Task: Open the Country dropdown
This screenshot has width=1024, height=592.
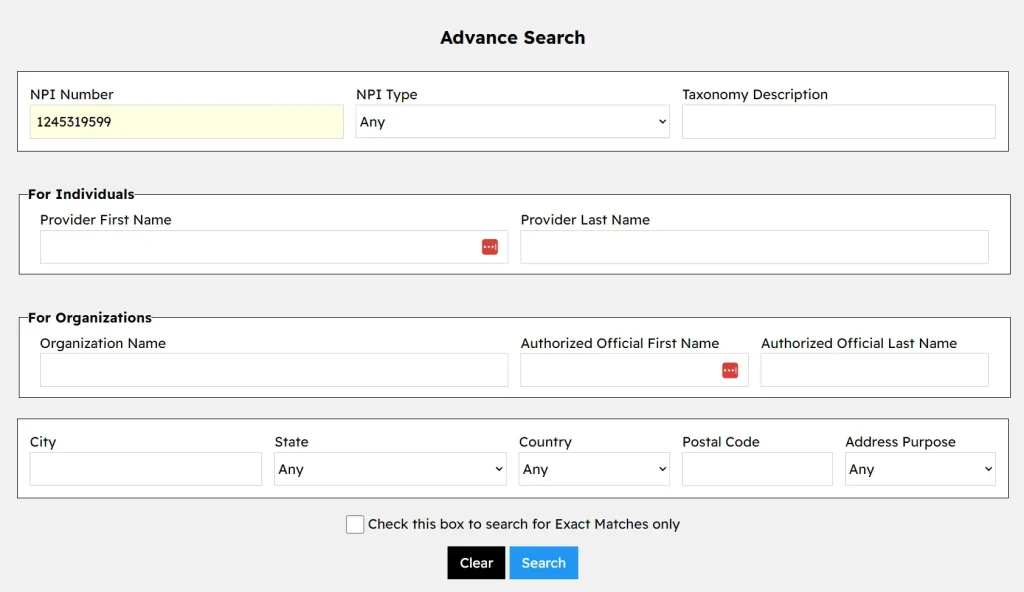Action: 593,468
